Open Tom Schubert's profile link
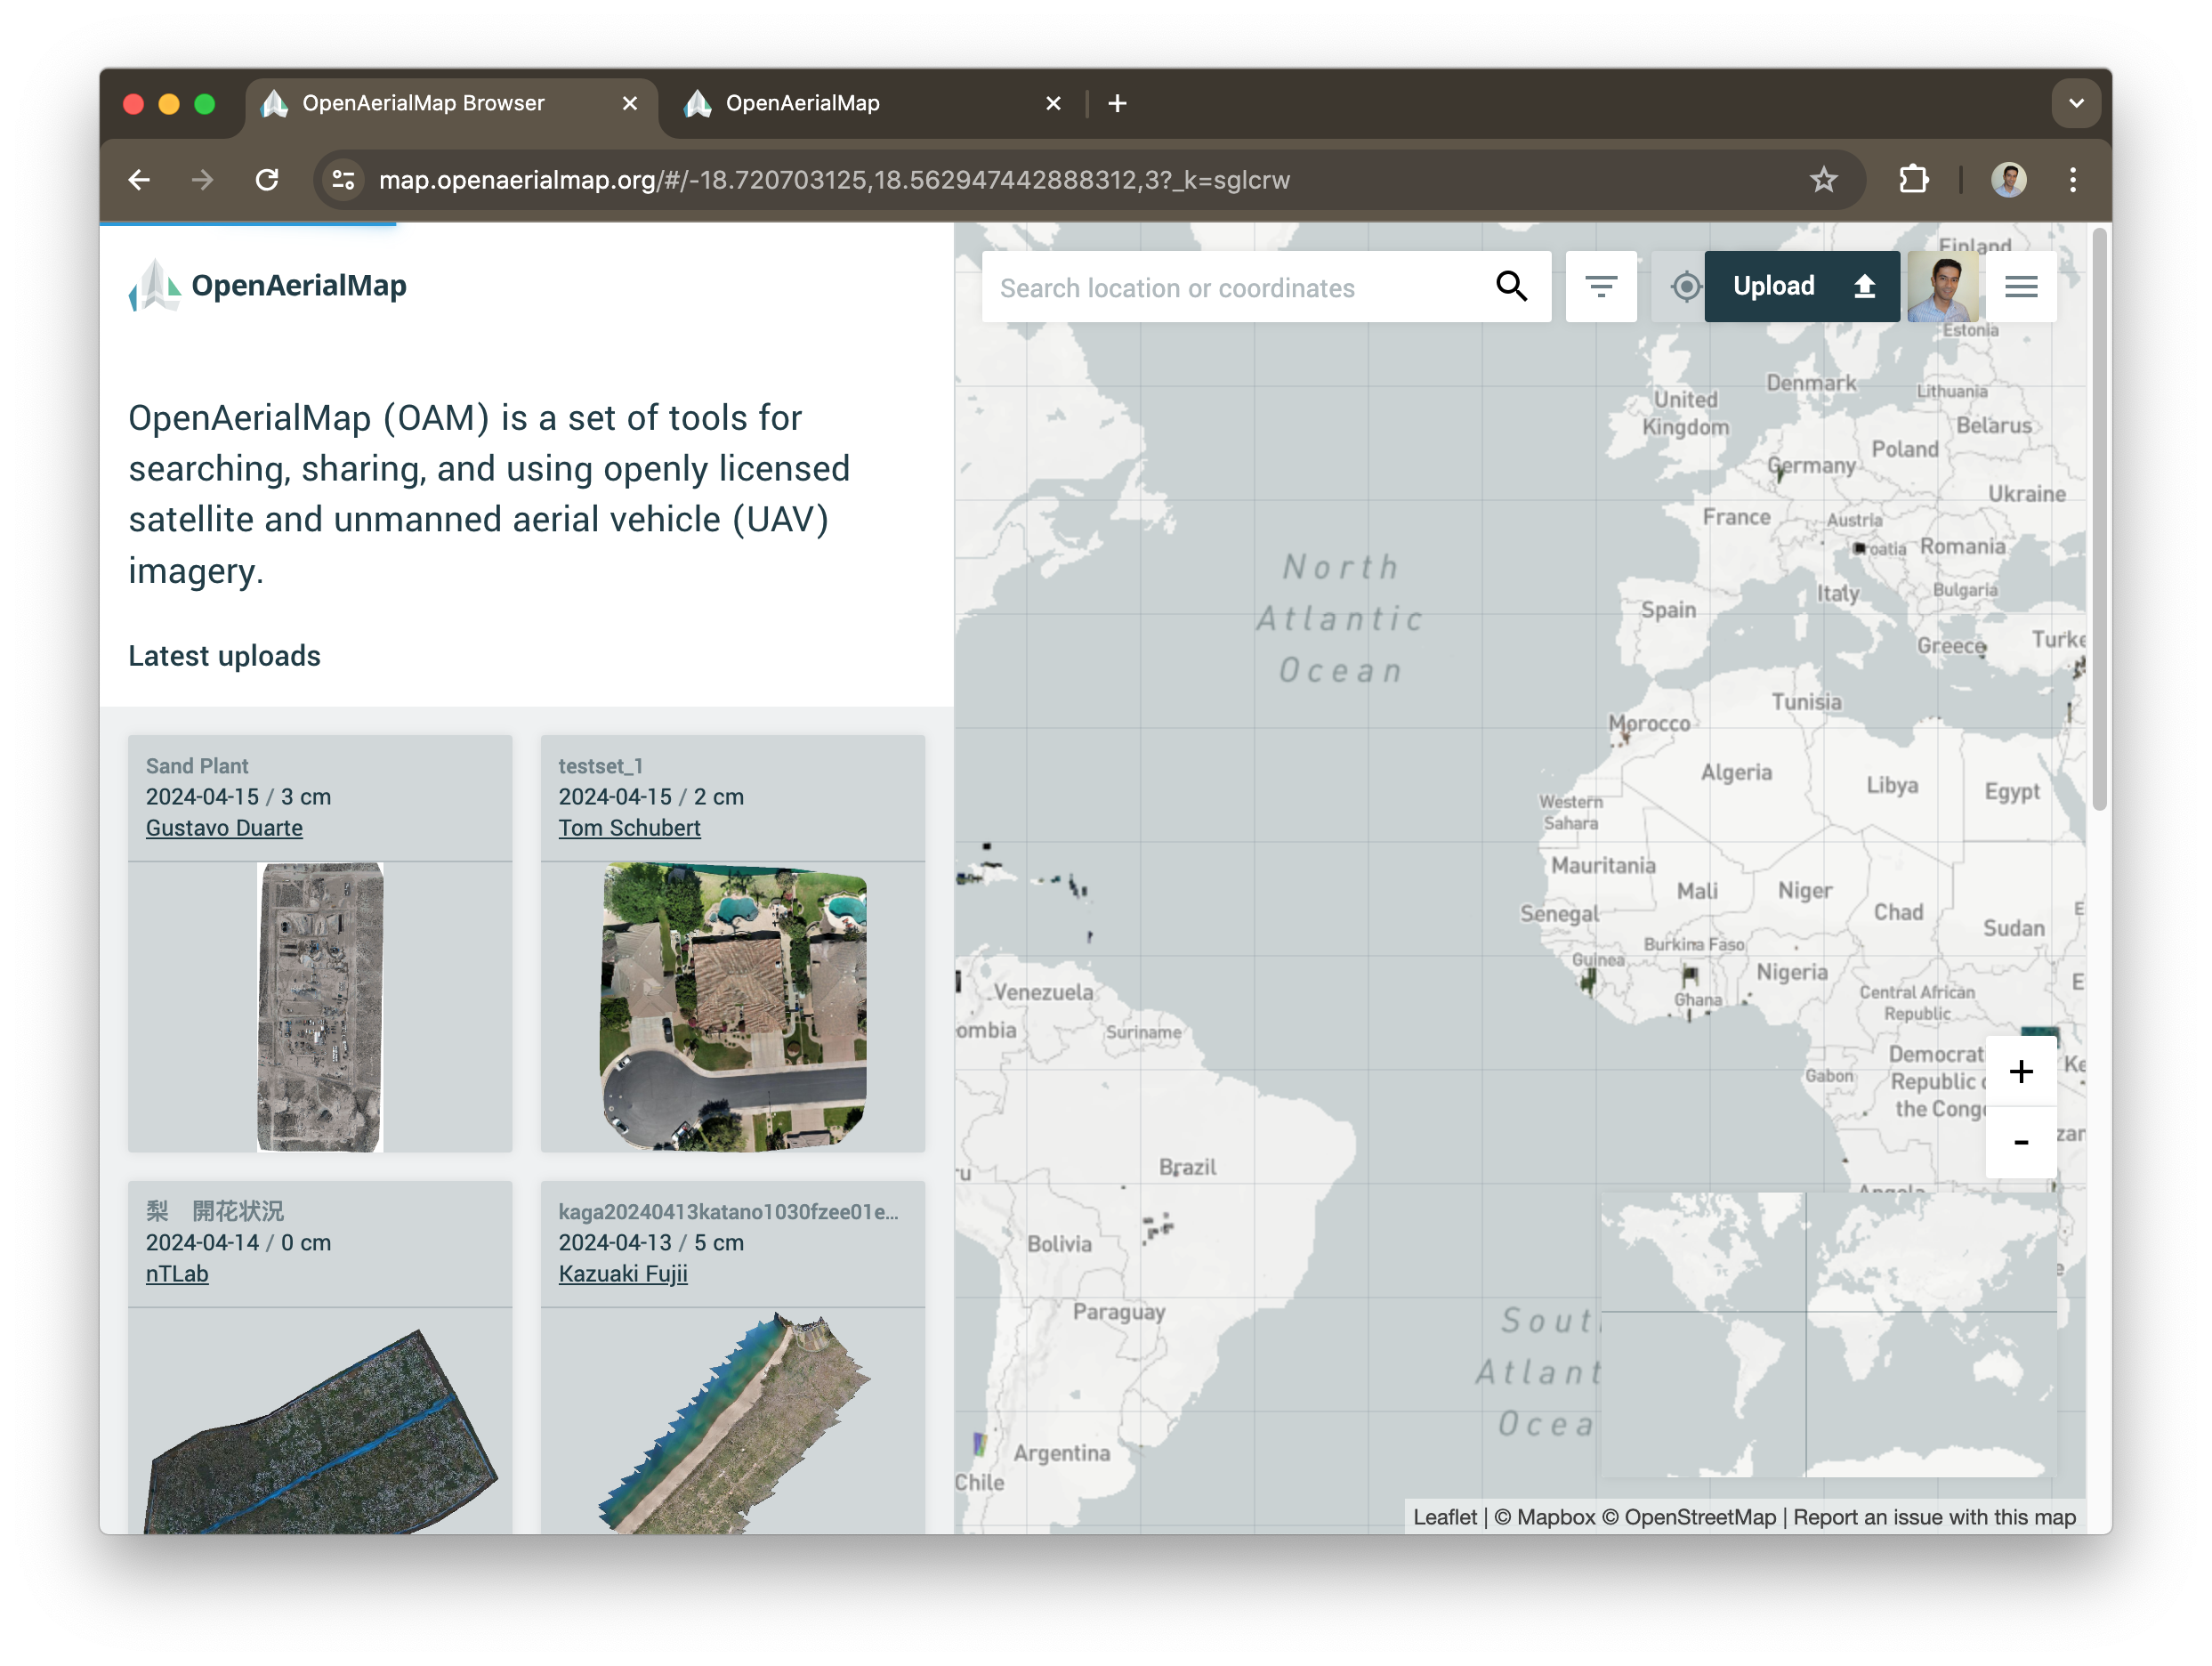Viewport: 2212px width, 1666px height. coord(629,828)
